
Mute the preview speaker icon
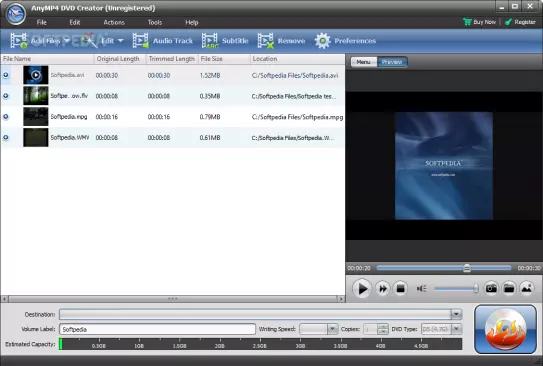click(x=421, y=288)
